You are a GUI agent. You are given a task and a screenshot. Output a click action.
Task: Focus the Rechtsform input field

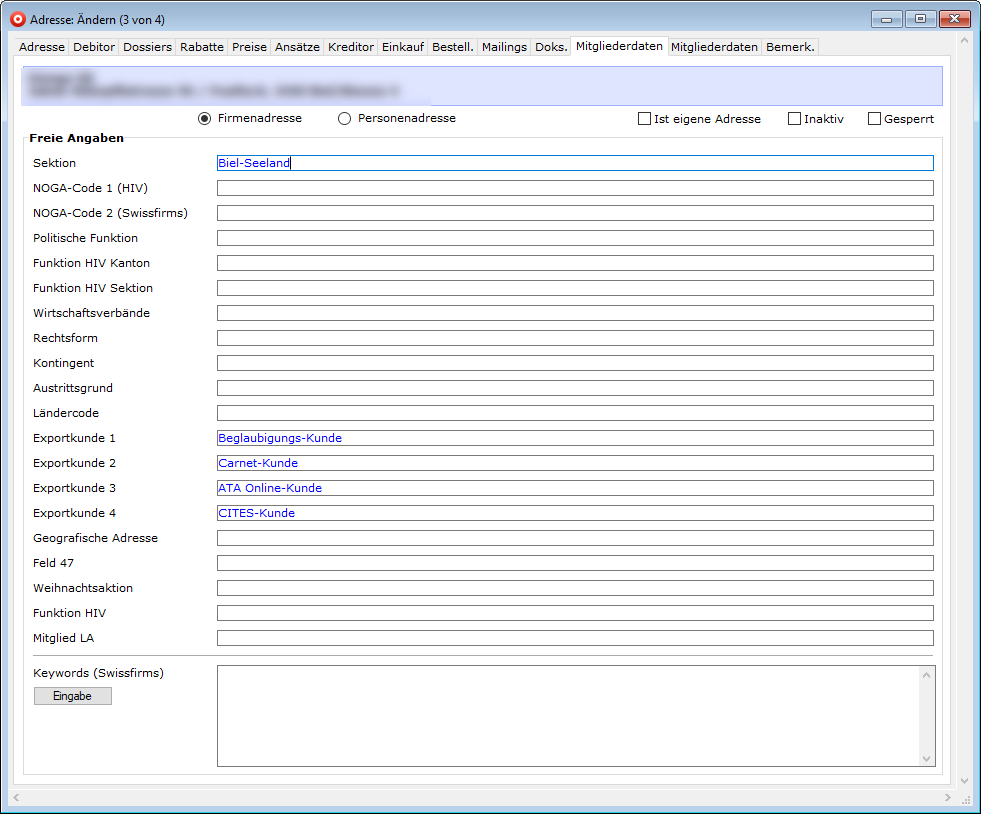coord(574,338)
